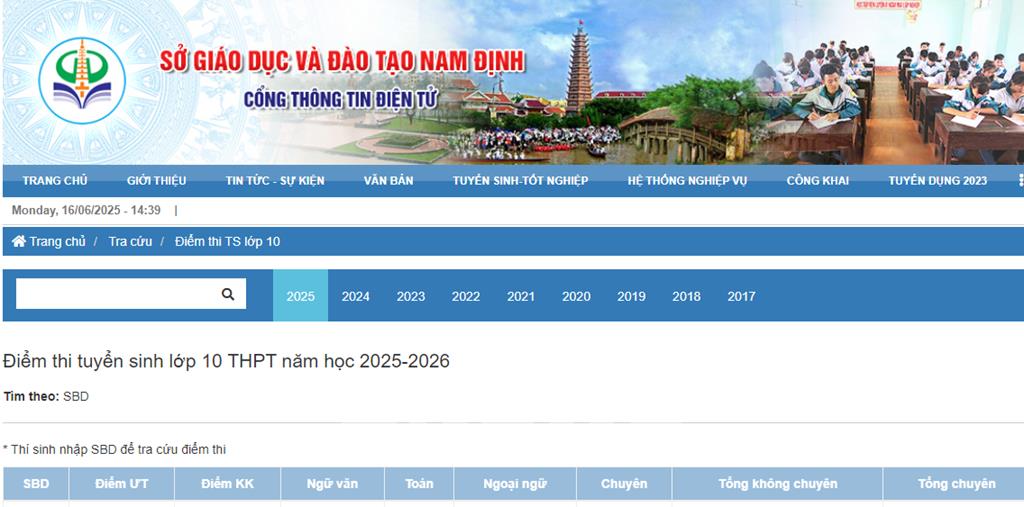Open TUYỂN SINH-TỐT NGHIỆP menu
Viewport: 1024px width, 507px height.
click(x=520, y=181)
